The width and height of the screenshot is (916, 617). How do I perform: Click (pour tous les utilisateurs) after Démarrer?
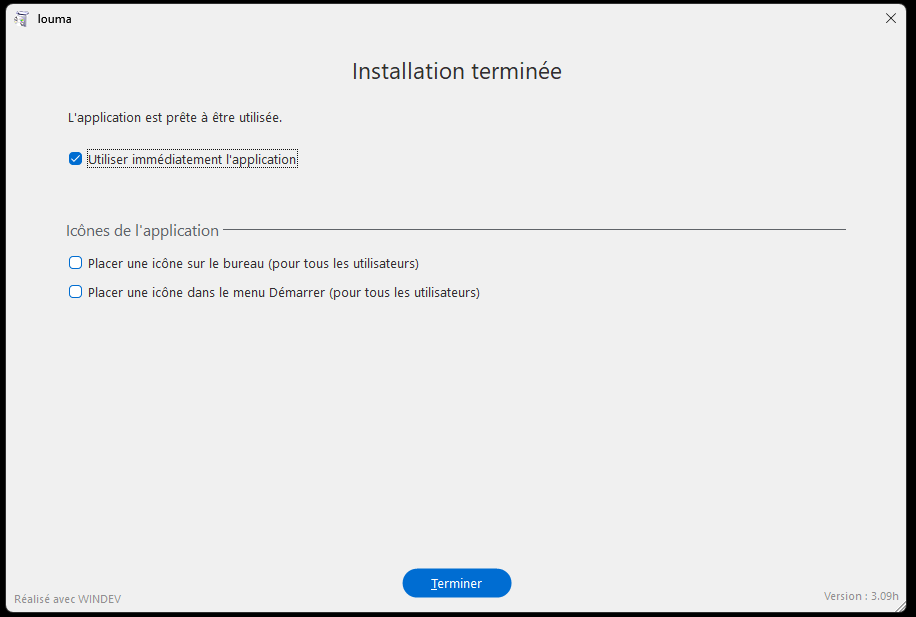(x=405, y=292)
